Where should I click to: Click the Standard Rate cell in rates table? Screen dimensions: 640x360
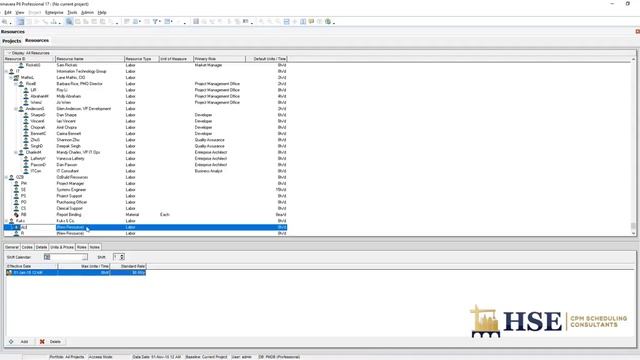click(128, 272)
